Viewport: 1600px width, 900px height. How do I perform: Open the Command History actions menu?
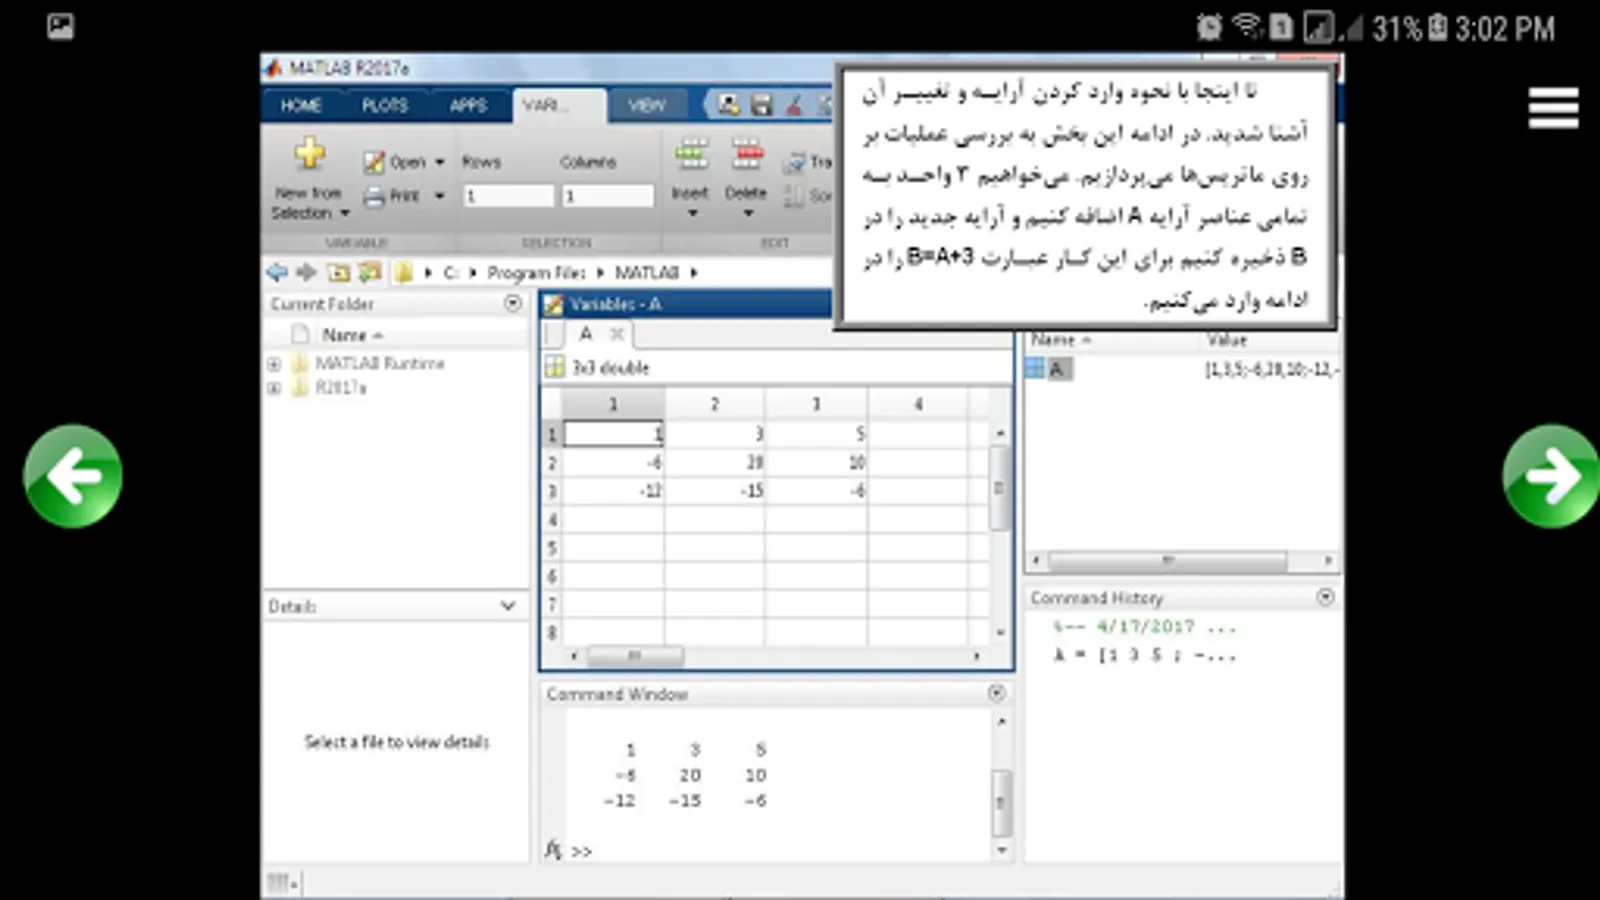coord(1325,597)
